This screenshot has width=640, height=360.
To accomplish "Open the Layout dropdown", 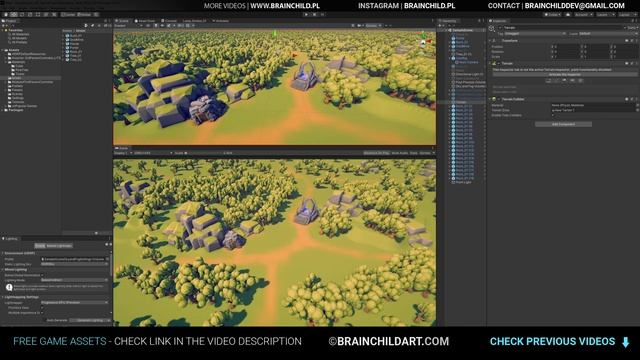I will click(628, 15).
